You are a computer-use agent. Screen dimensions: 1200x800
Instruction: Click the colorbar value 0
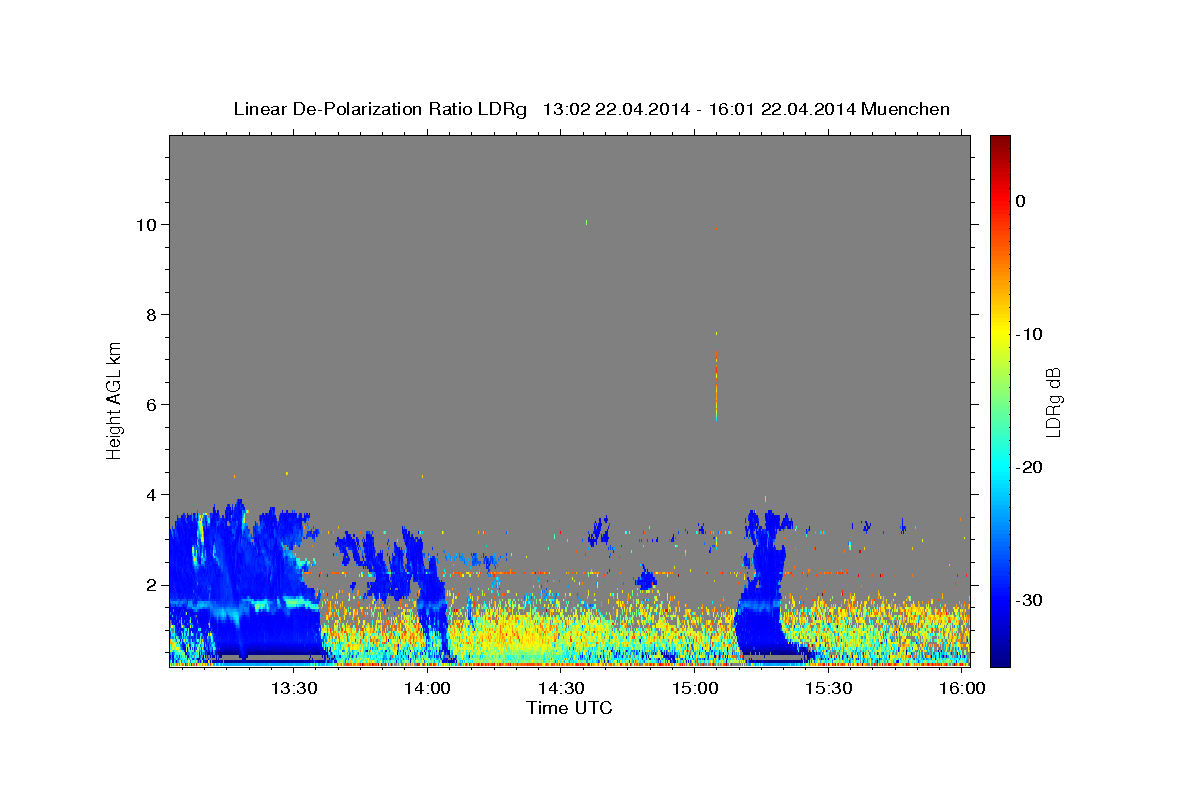1021,201
